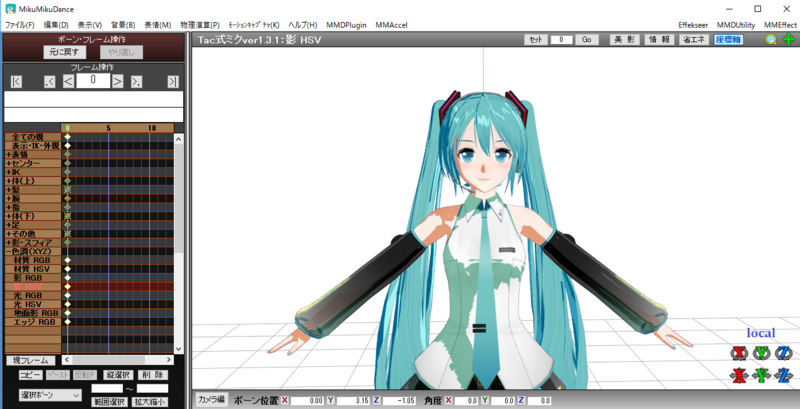Open the 選択ボーン dropdown
This screenshot has height=409, width=800.
(x=50, y=395)
